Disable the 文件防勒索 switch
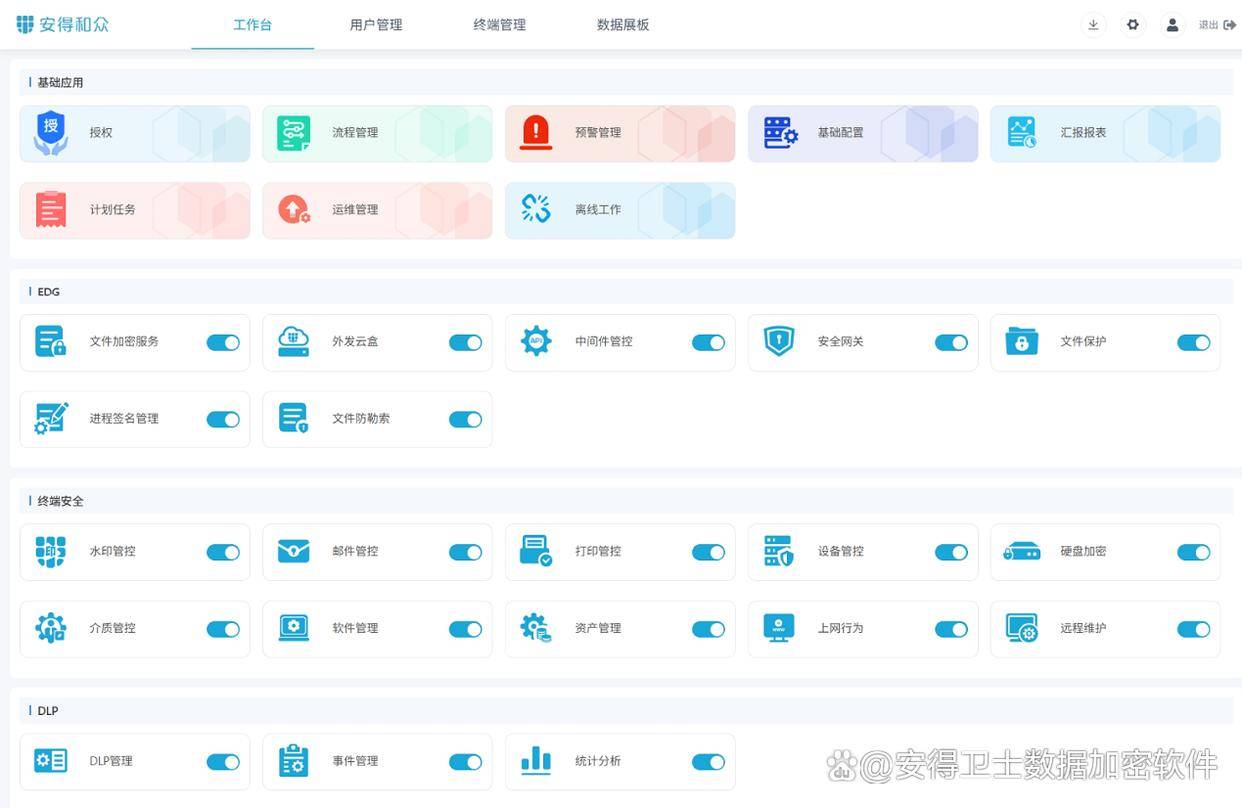The image size is (1242, 808). click(x=466, y=420)
